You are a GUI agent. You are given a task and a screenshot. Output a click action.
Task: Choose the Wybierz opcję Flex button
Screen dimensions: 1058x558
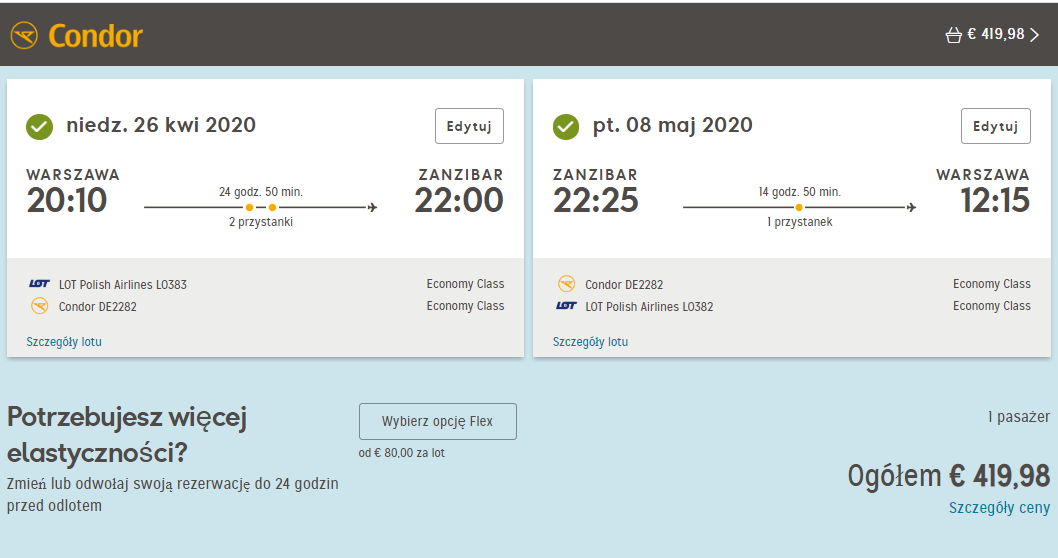[x=438, y=422]
